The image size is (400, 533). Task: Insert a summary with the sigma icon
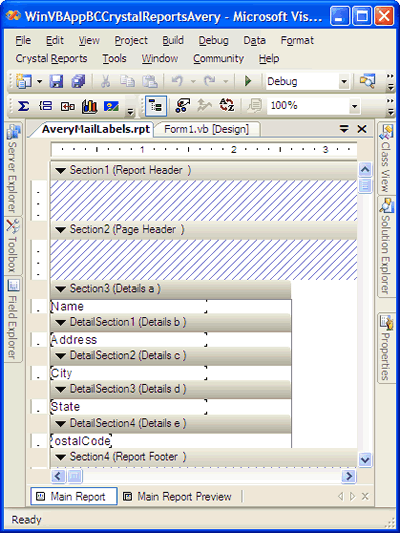23,106
